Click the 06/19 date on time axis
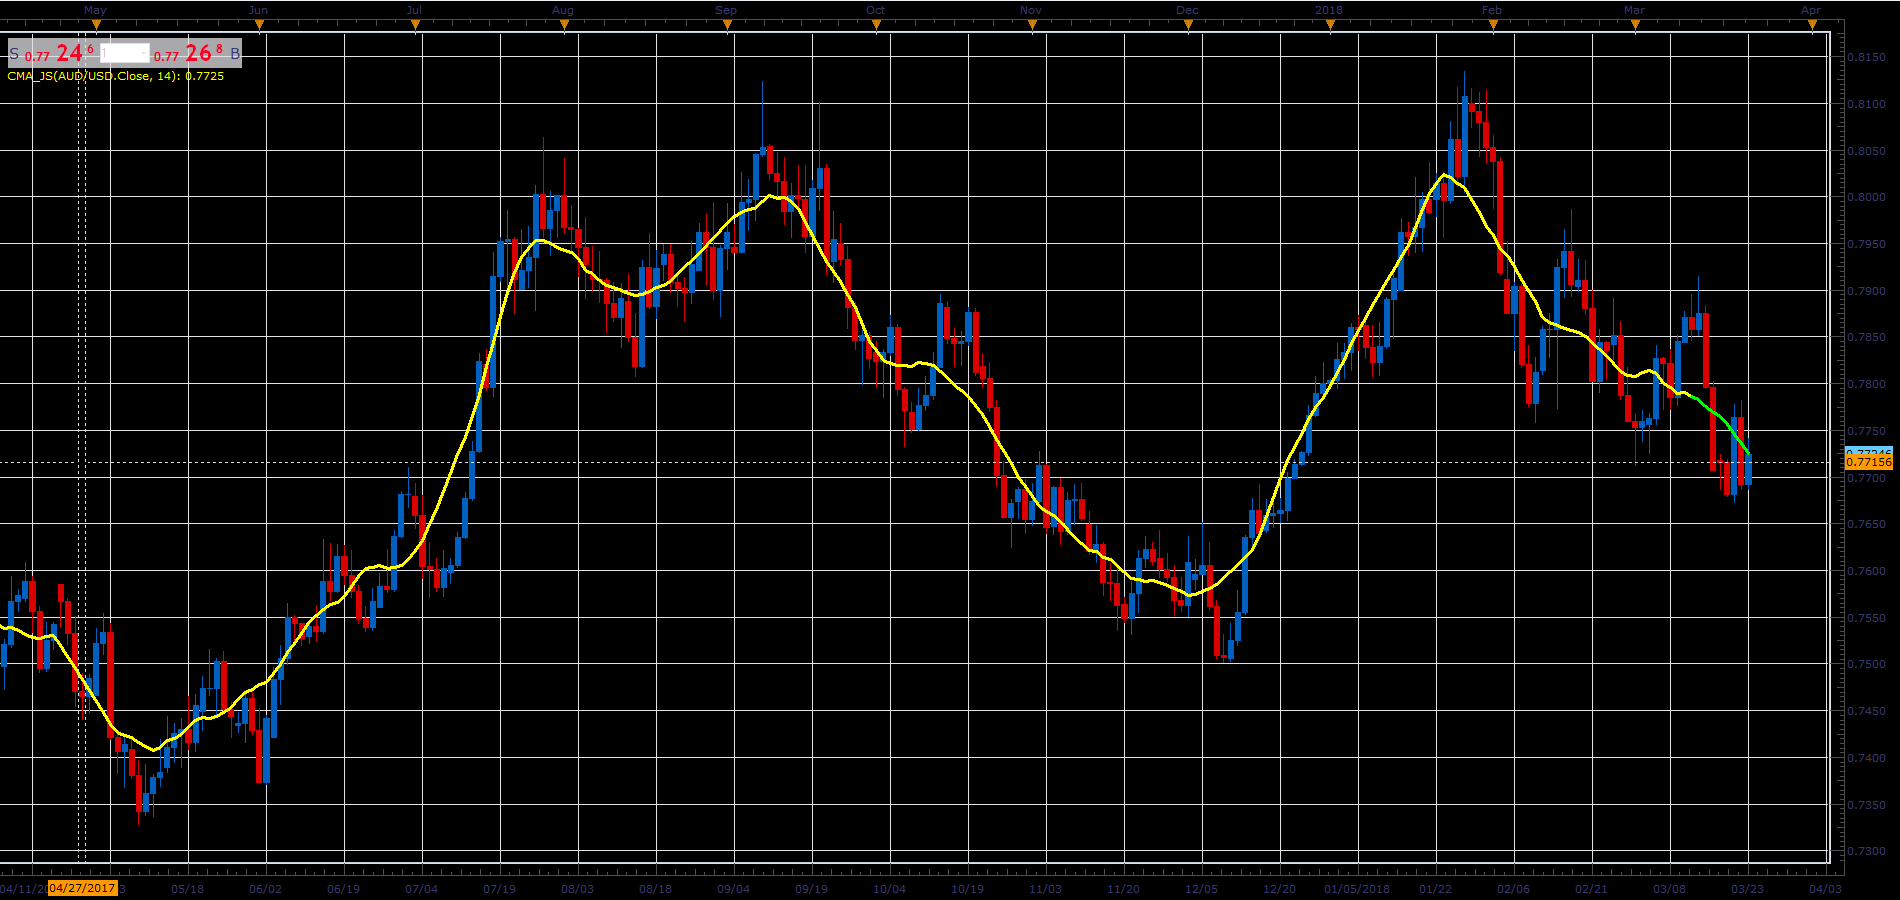 [x=343, y=889]
